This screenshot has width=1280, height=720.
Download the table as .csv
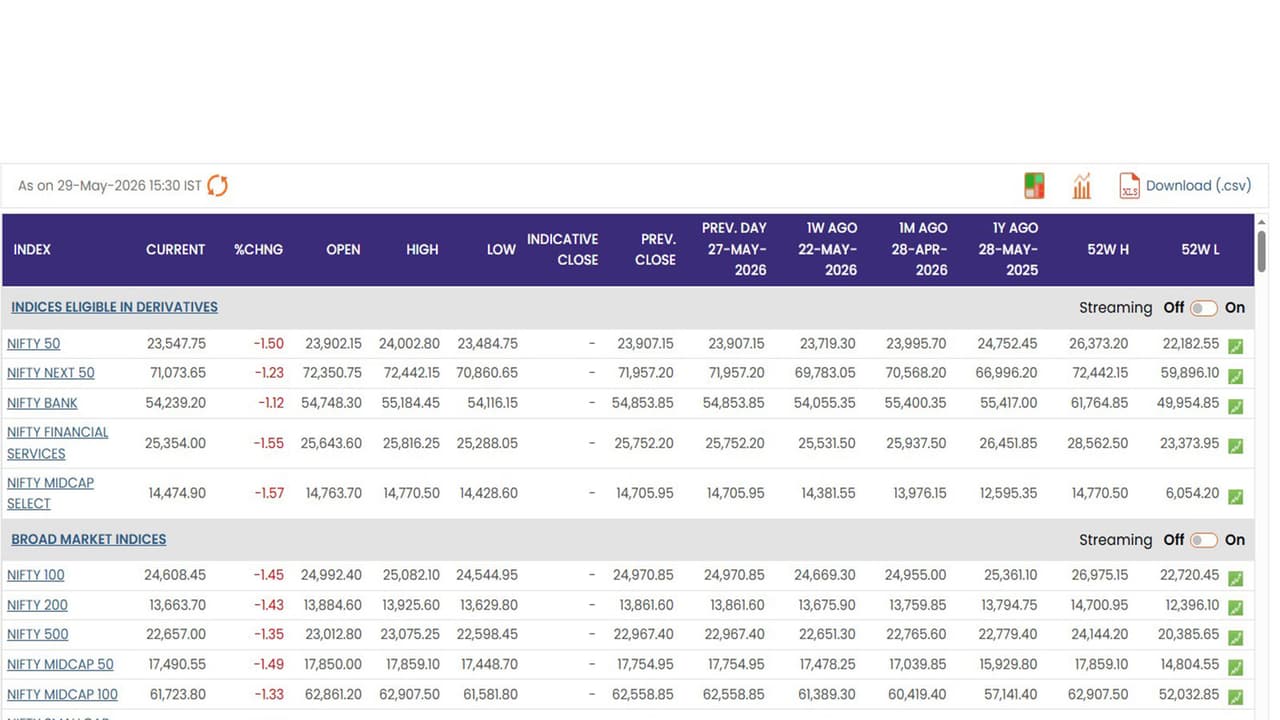1198,186
